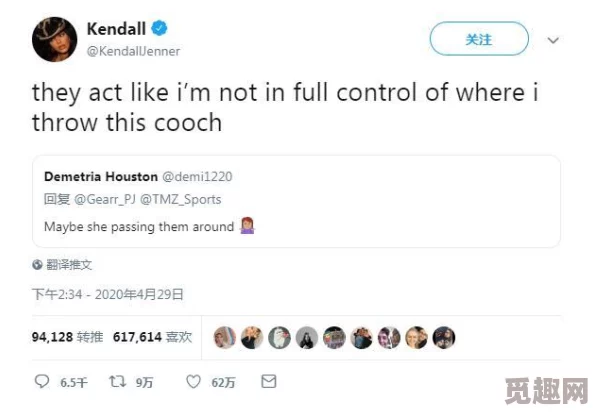
Task: Open the first liker avatar thumbnail
Action: coord(225,337)
